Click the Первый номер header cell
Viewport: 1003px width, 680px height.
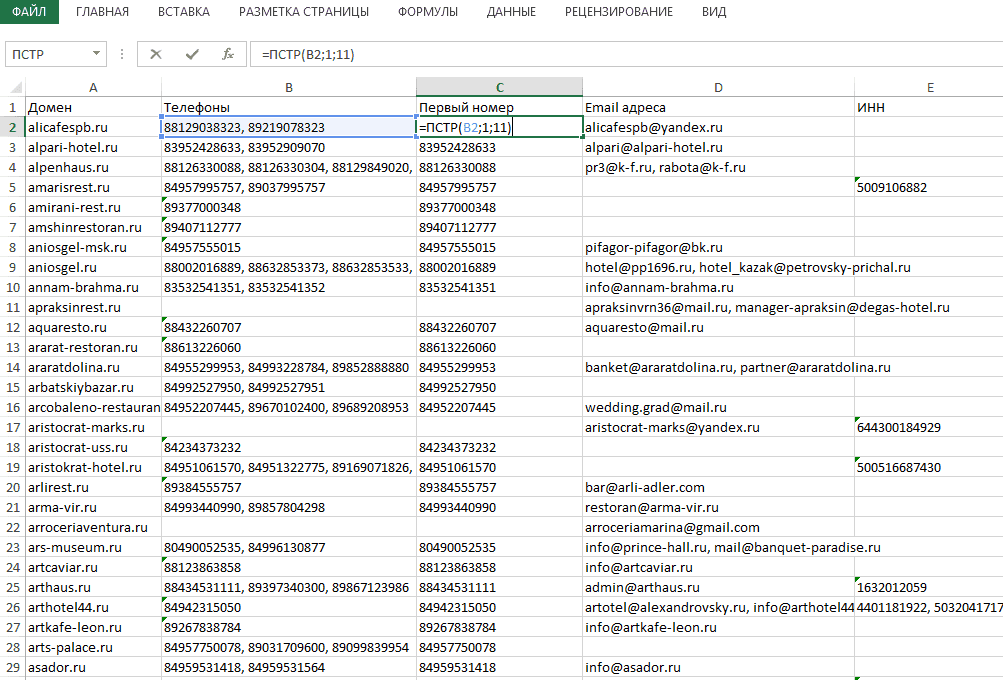pos(500,107)
